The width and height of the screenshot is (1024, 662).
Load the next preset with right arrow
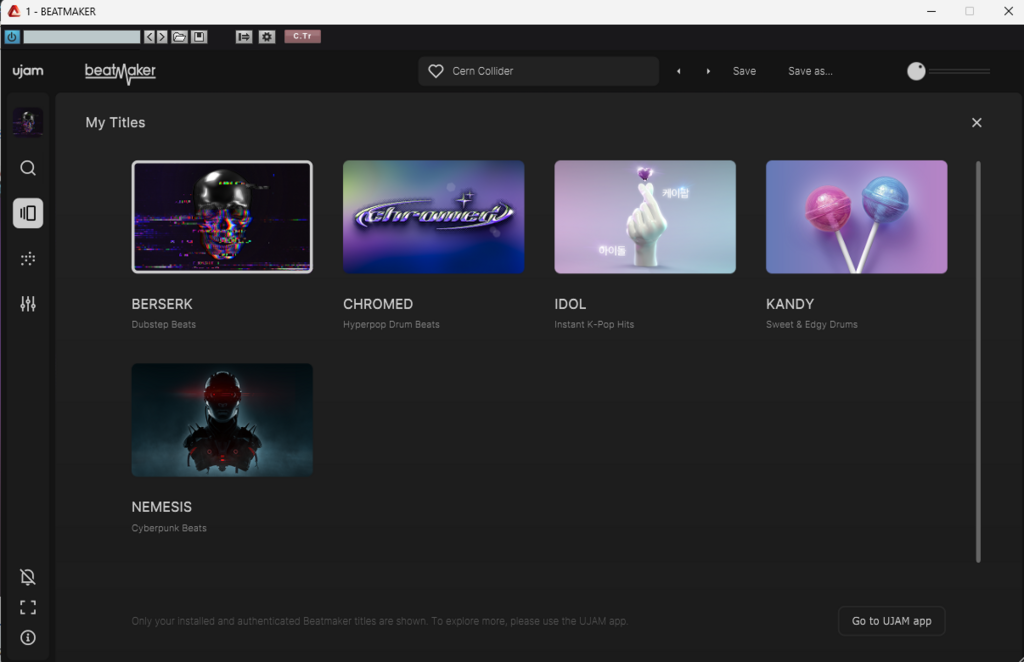tap(708, 71)
